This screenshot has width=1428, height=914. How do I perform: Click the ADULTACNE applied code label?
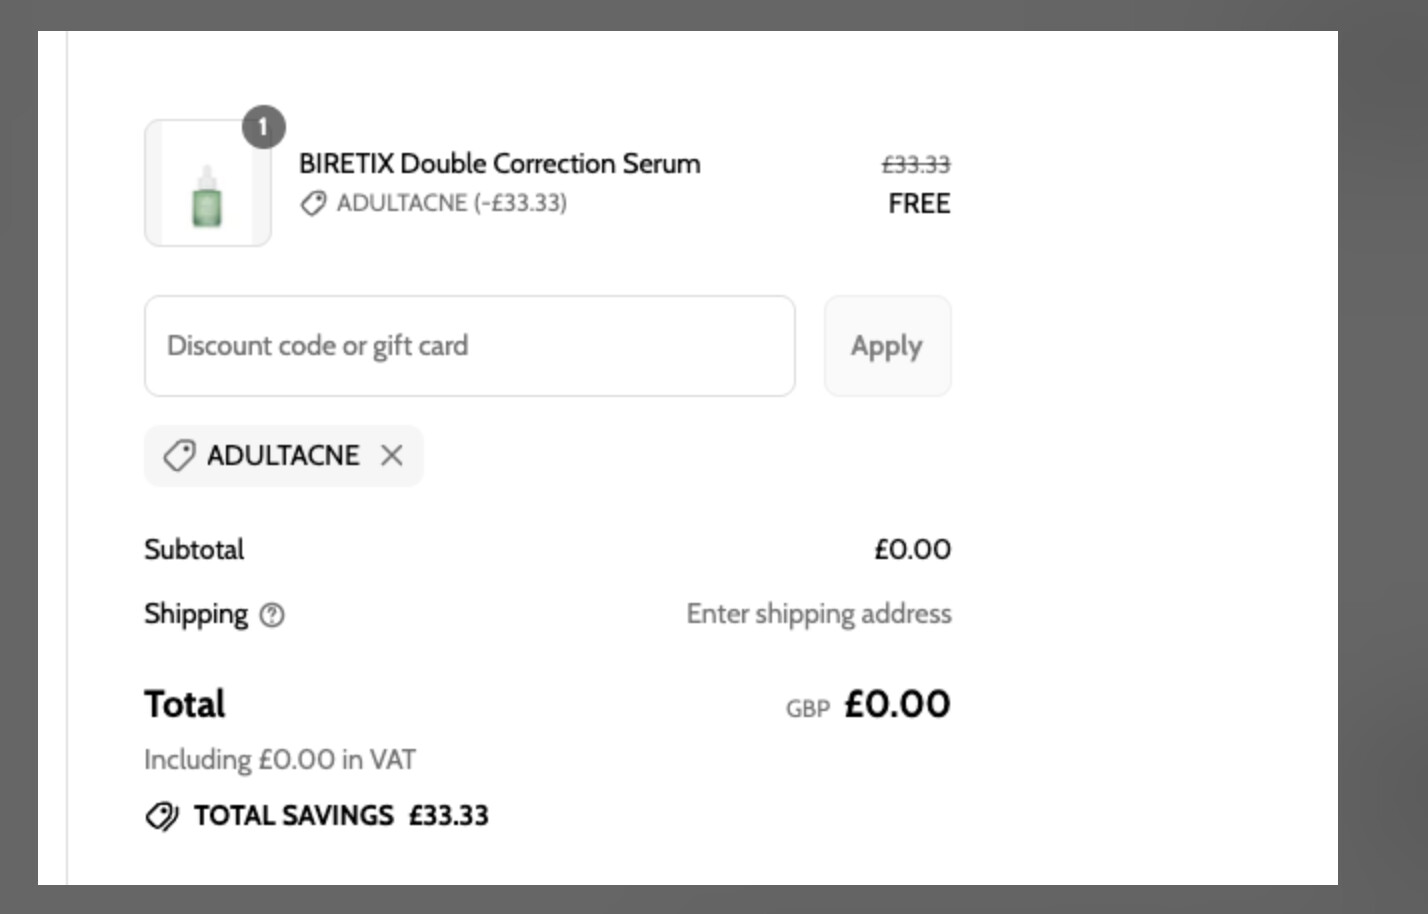click(283, 456)
